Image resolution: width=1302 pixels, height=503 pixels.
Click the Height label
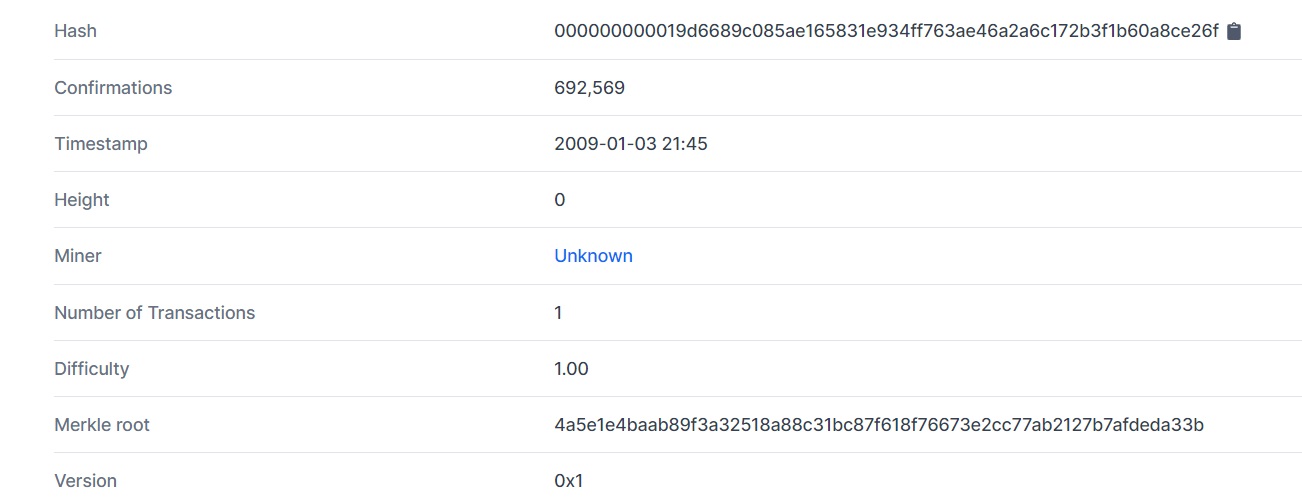tap(82, 200)
